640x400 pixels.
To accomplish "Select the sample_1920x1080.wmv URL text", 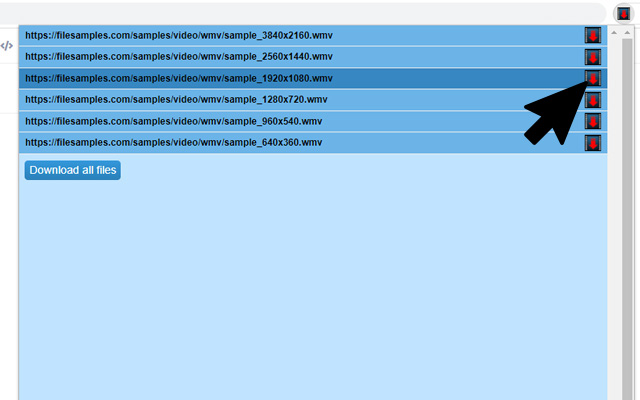I will point(179,78).
